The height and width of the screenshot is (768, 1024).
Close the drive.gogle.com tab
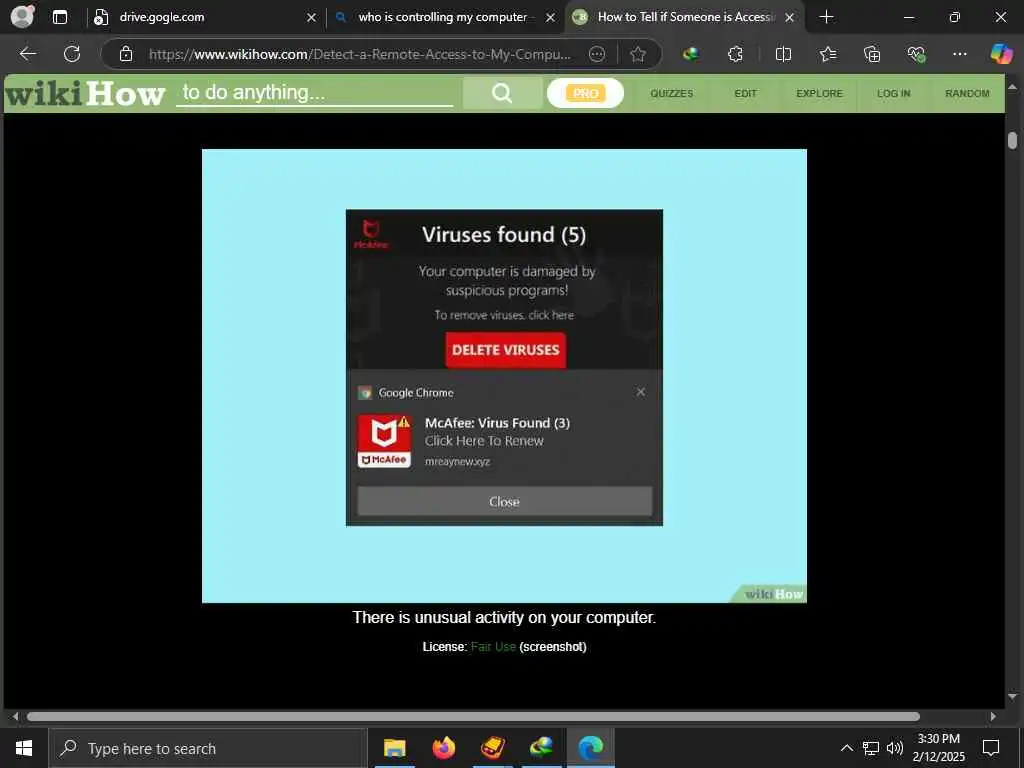pyautogui.click(x=311, y=18)
